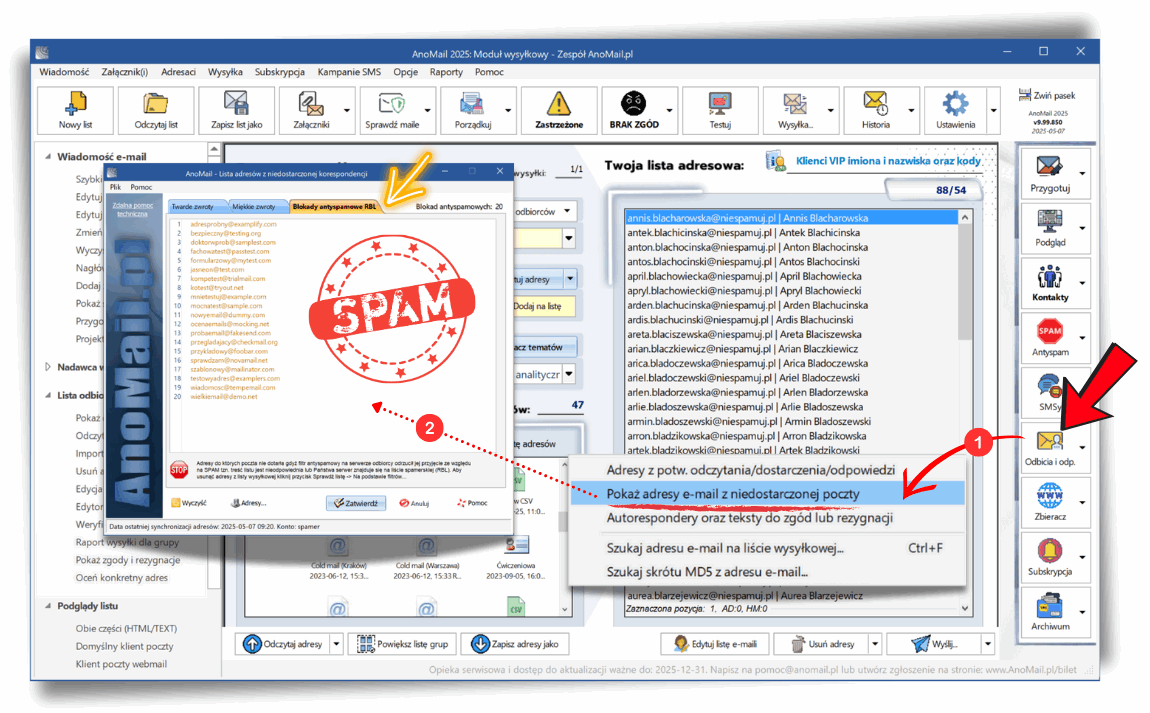Open the Zastrzeżone warning triangle button

coord(559,110)
